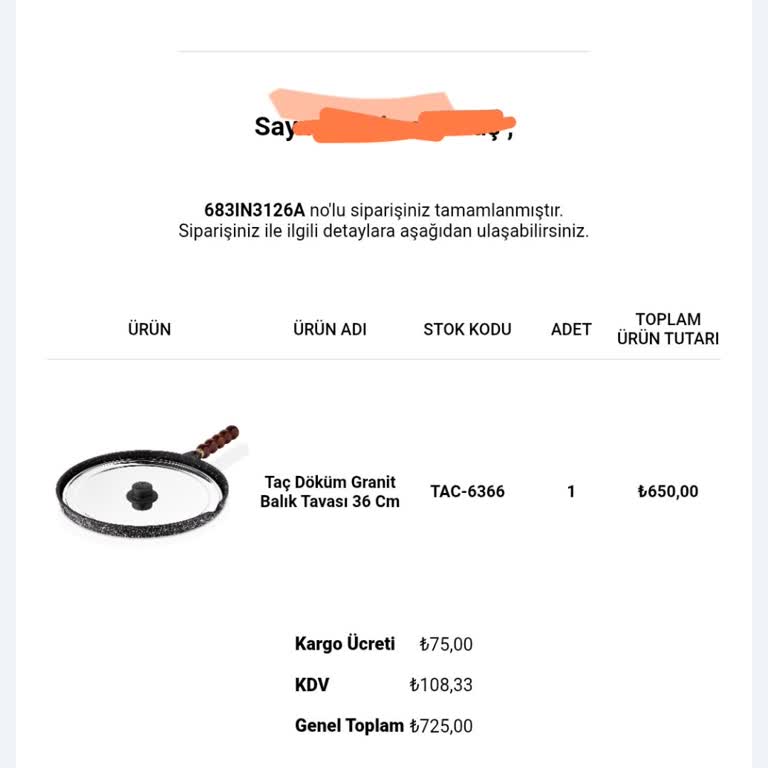Click the Kargo Ücreti label

[345, 644]
